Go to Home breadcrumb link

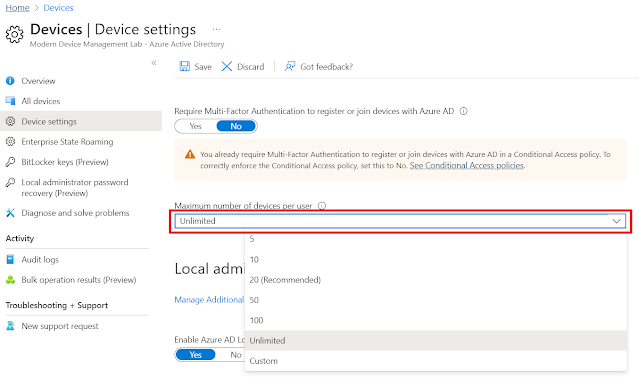[x=18, y=8]
